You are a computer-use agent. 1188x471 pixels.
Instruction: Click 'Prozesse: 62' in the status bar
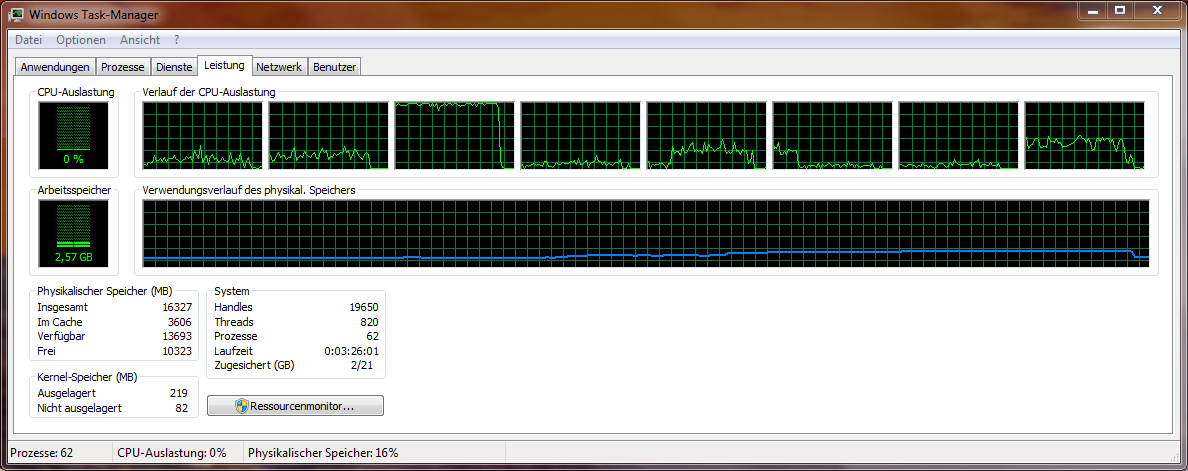point(42,453)
